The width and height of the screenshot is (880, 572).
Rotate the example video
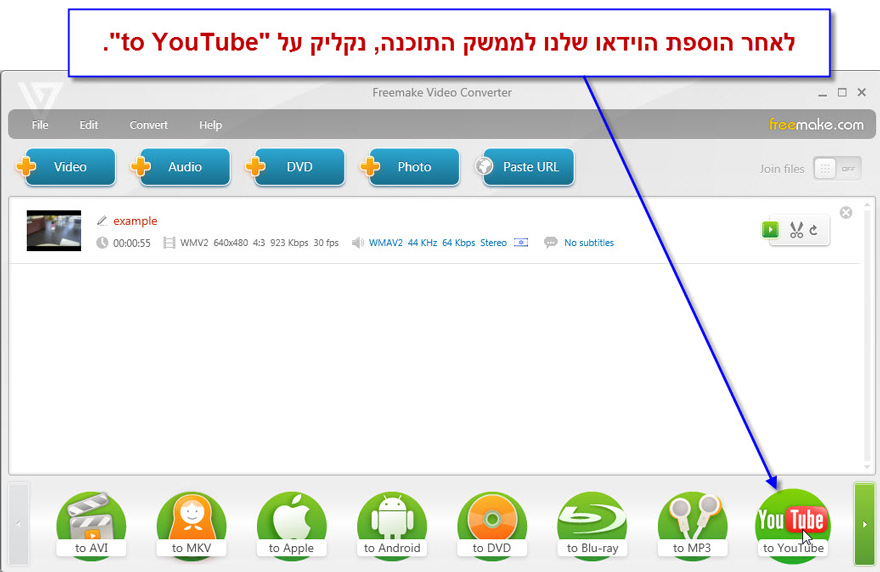[813, 230]
